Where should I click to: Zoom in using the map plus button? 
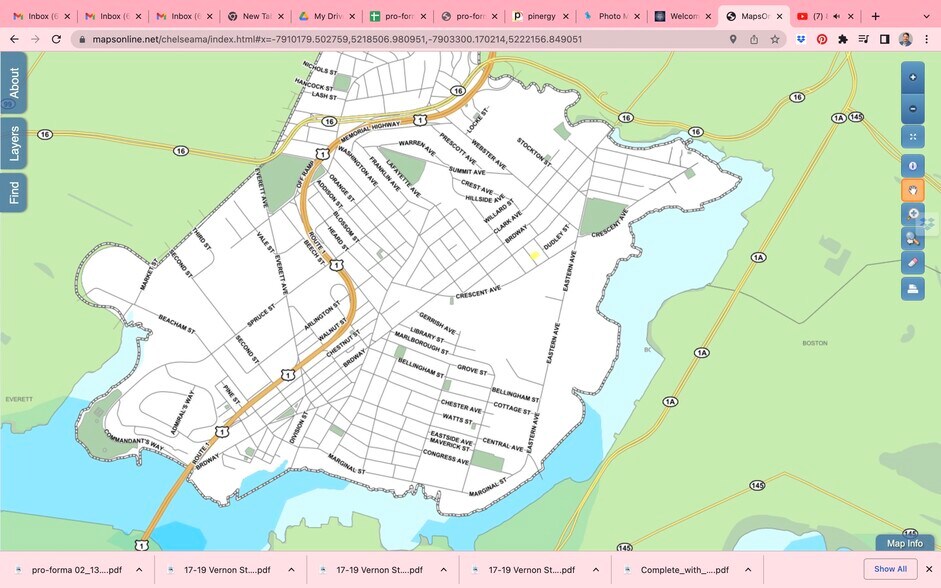(x=912, y=77)
